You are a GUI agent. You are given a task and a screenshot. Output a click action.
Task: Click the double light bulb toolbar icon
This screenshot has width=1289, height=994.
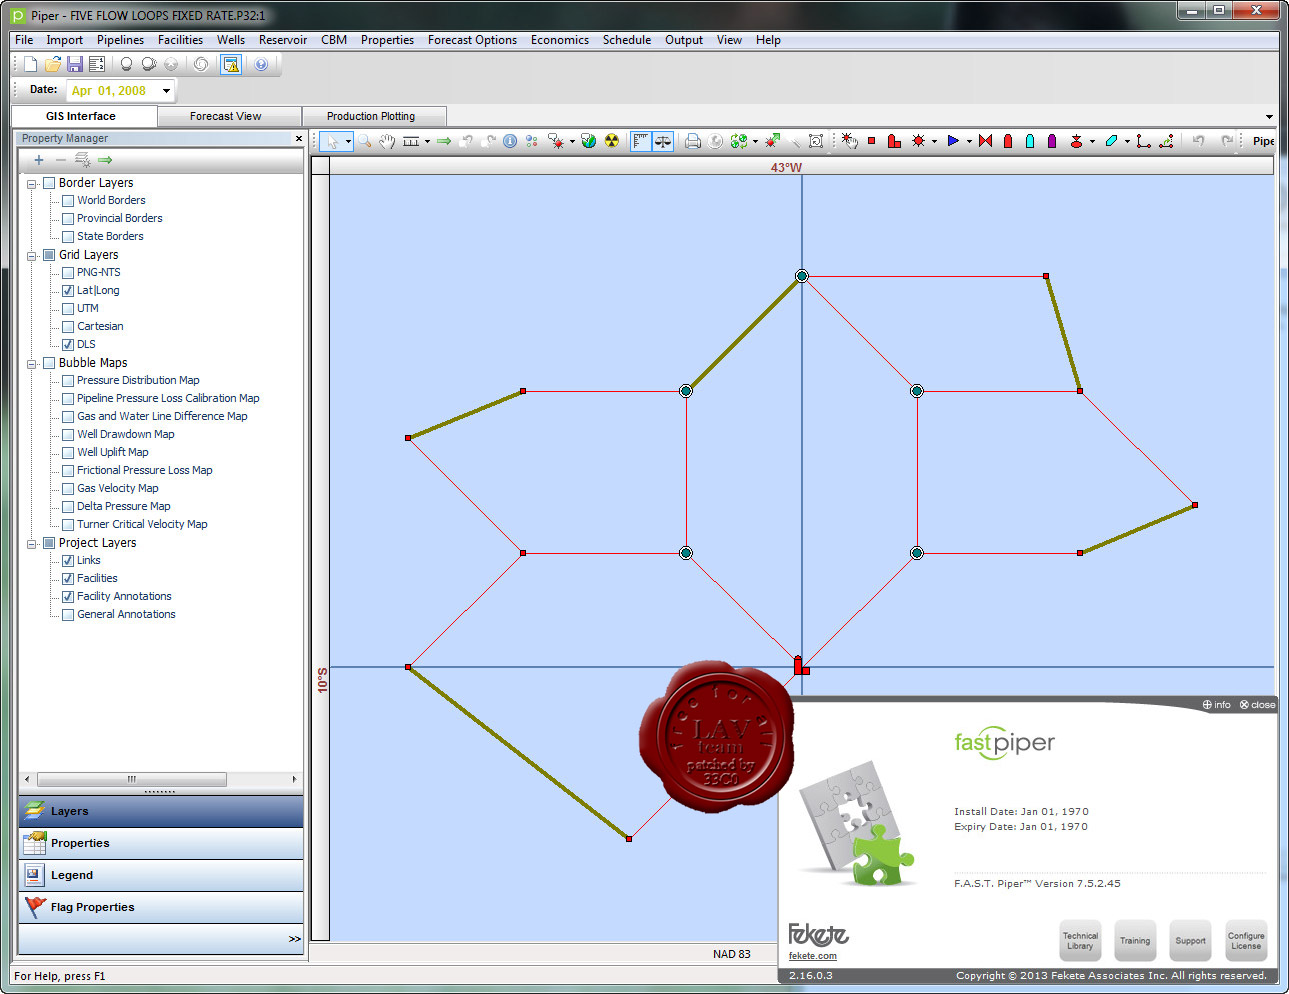pyautogui.click(x=148, y=64)
